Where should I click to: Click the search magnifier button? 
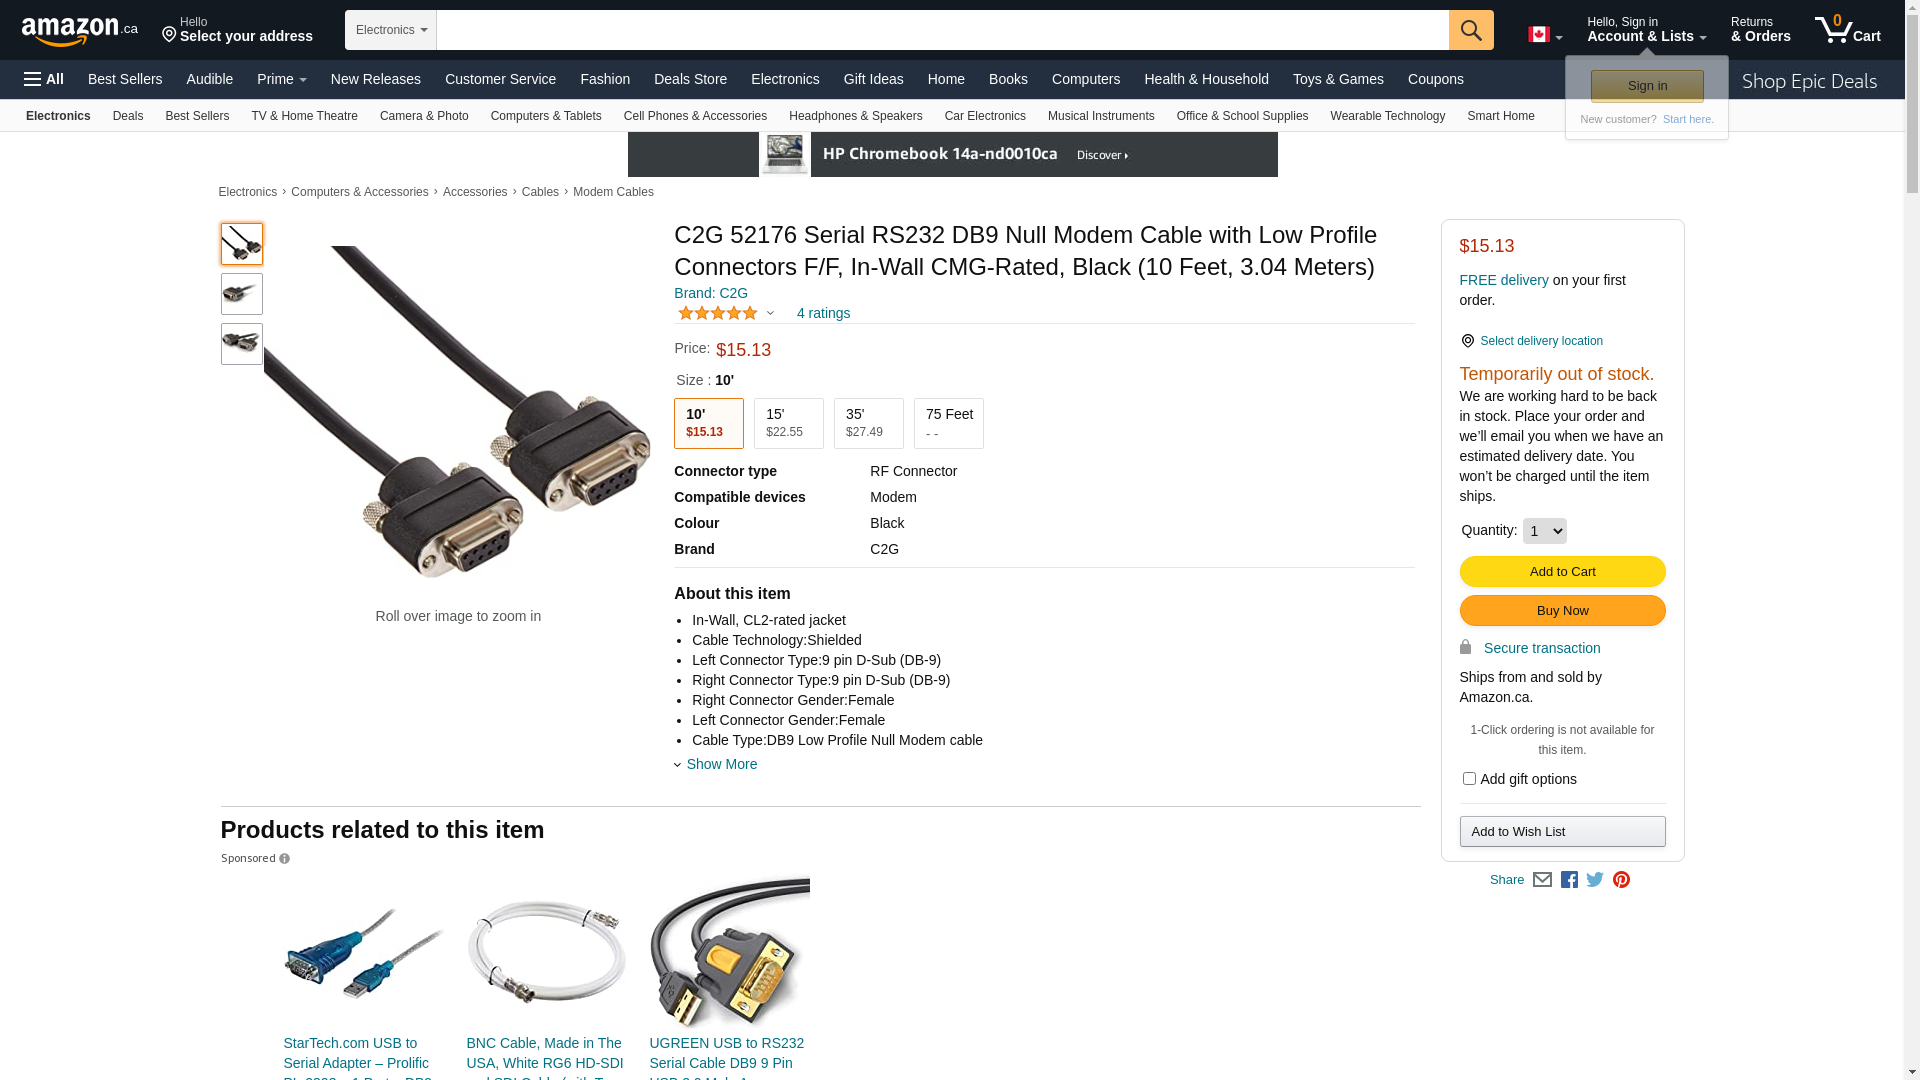[x=1471, y=30]
